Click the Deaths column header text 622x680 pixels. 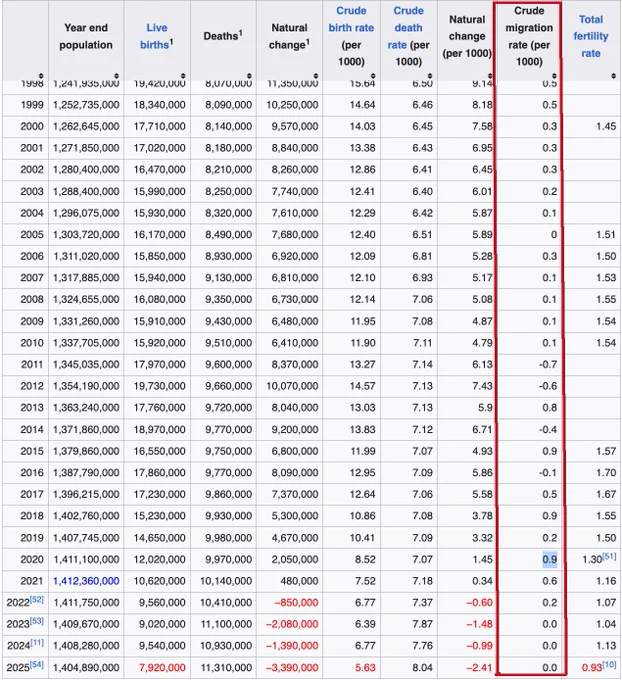pos(223,36)
